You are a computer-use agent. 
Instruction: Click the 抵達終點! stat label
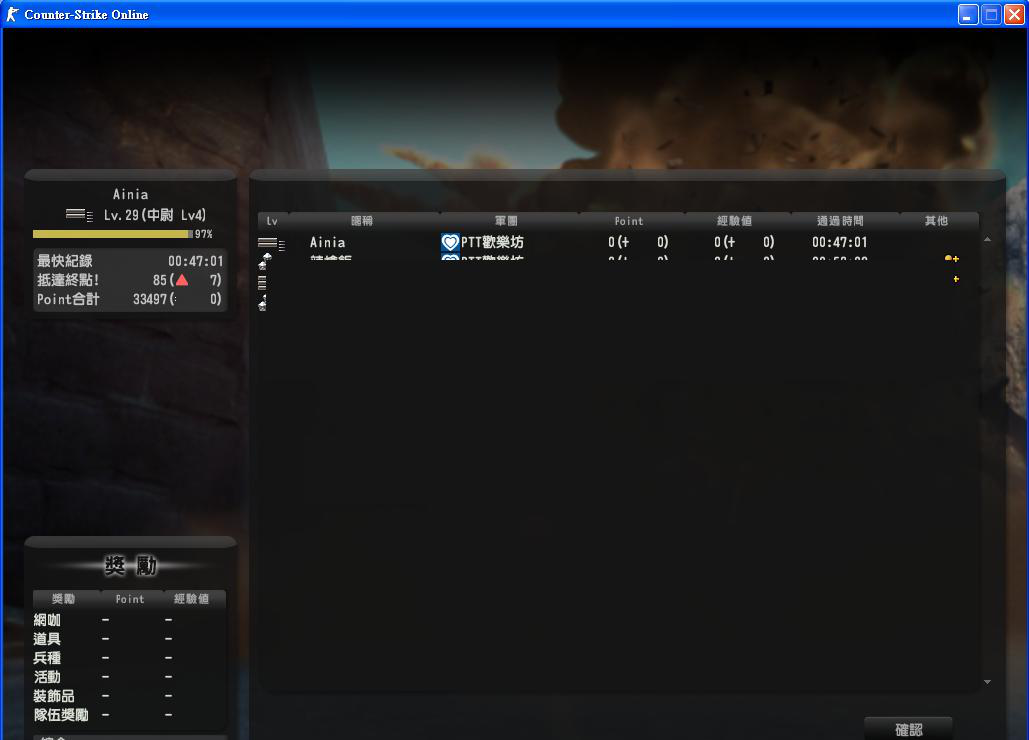[x=68, y=280]
